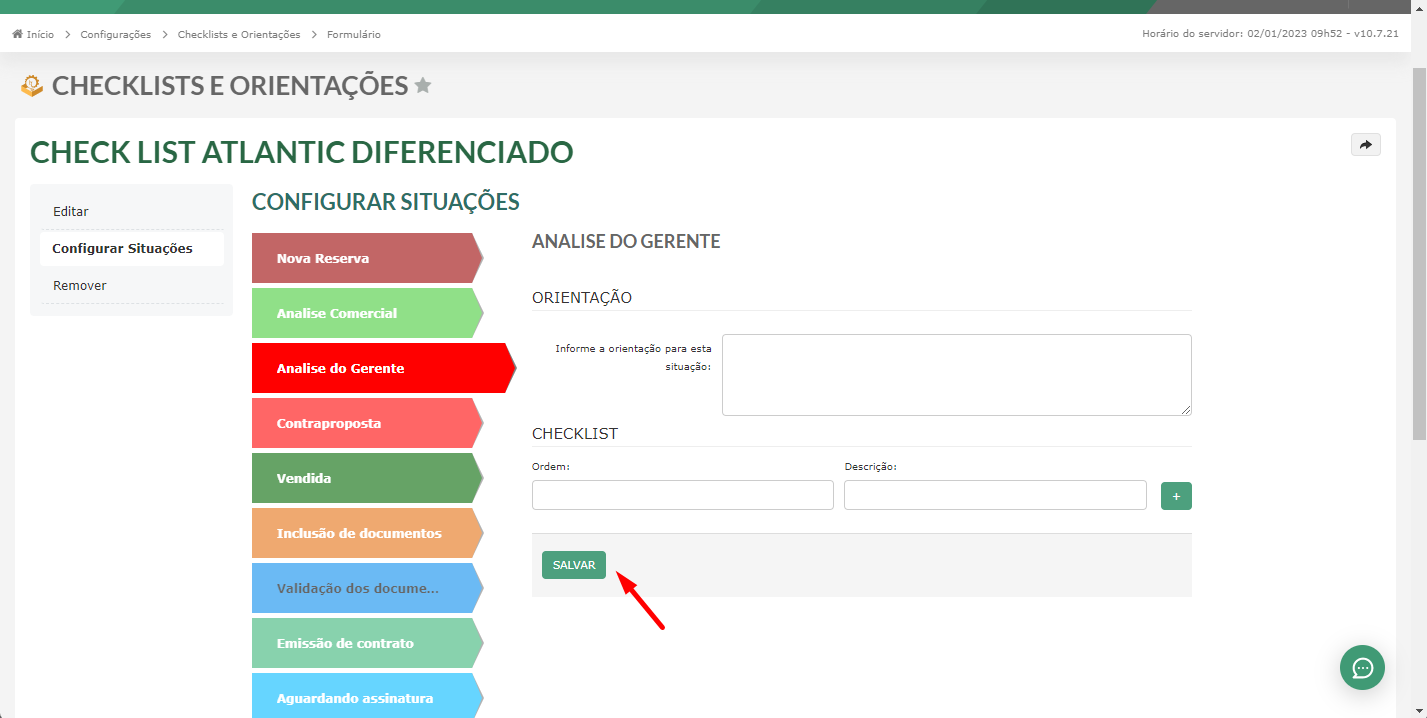
Task: Click the CHECKLIST section label
Action: [575, 434]
